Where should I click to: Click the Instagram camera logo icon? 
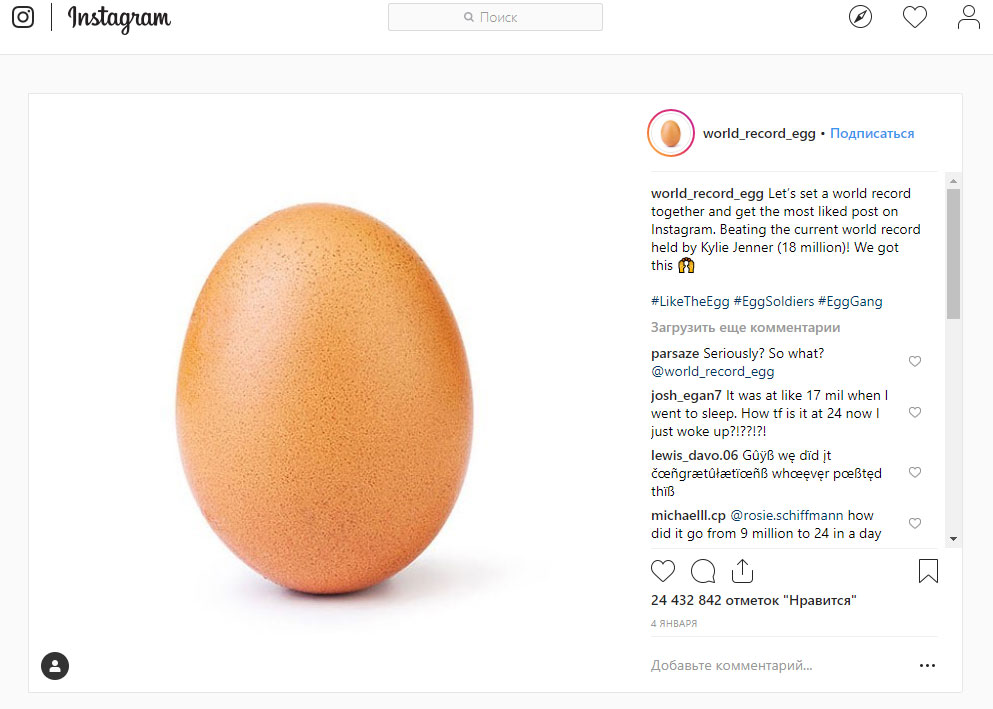tap(23, 17)
